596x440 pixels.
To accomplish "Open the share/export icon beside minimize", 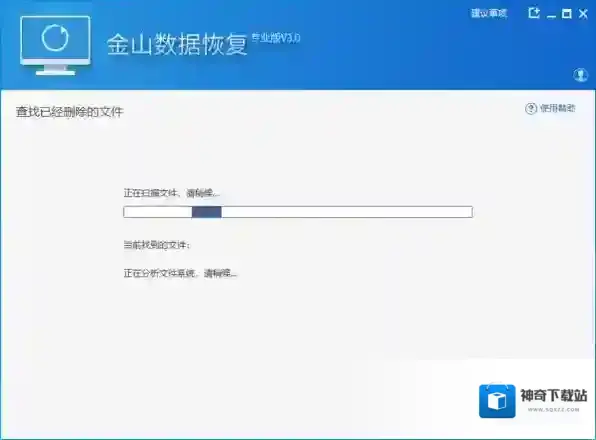I will click(534, 13).
